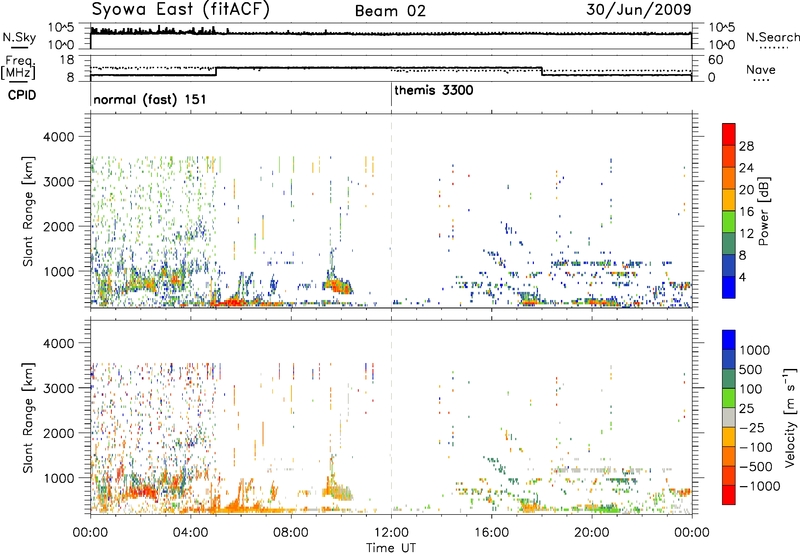Pick the red top segment of the Power color bar
The height and width of the screenshot is (554, 800).
(x=729, y=134)
